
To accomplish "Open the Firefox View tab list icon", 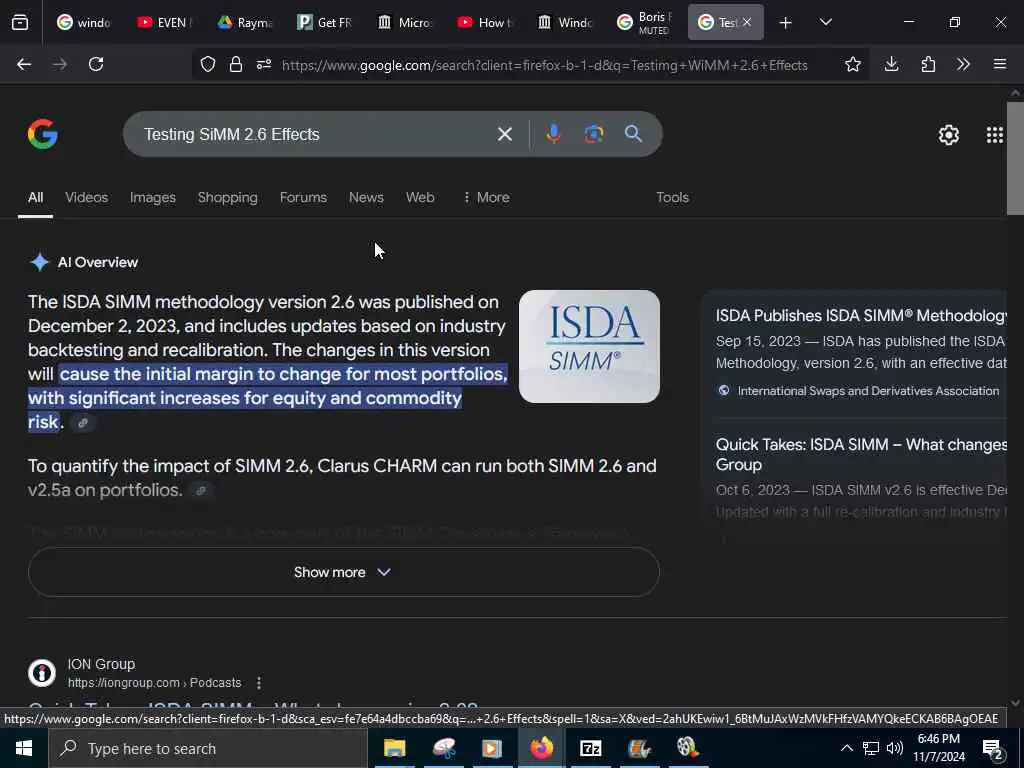I will (20, 22).
